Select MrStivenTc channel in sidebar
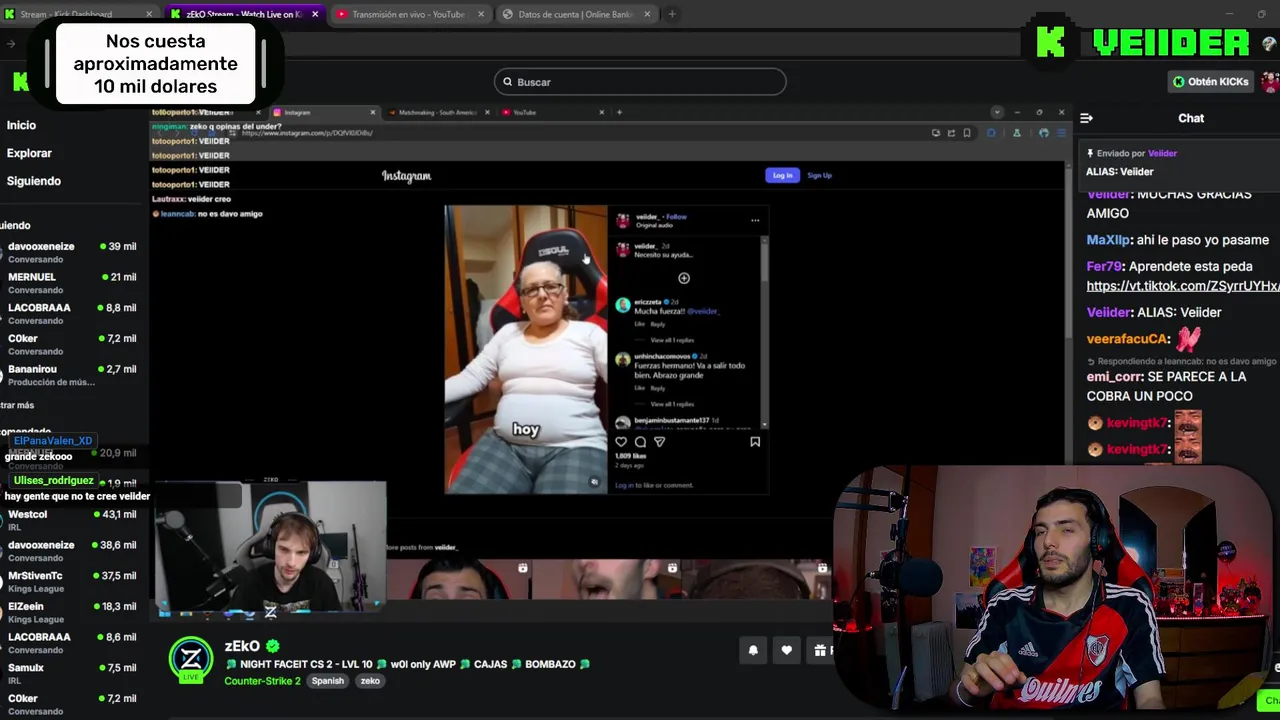The image size is (1280, 720). pyautogui.click(x=70, y=582)
